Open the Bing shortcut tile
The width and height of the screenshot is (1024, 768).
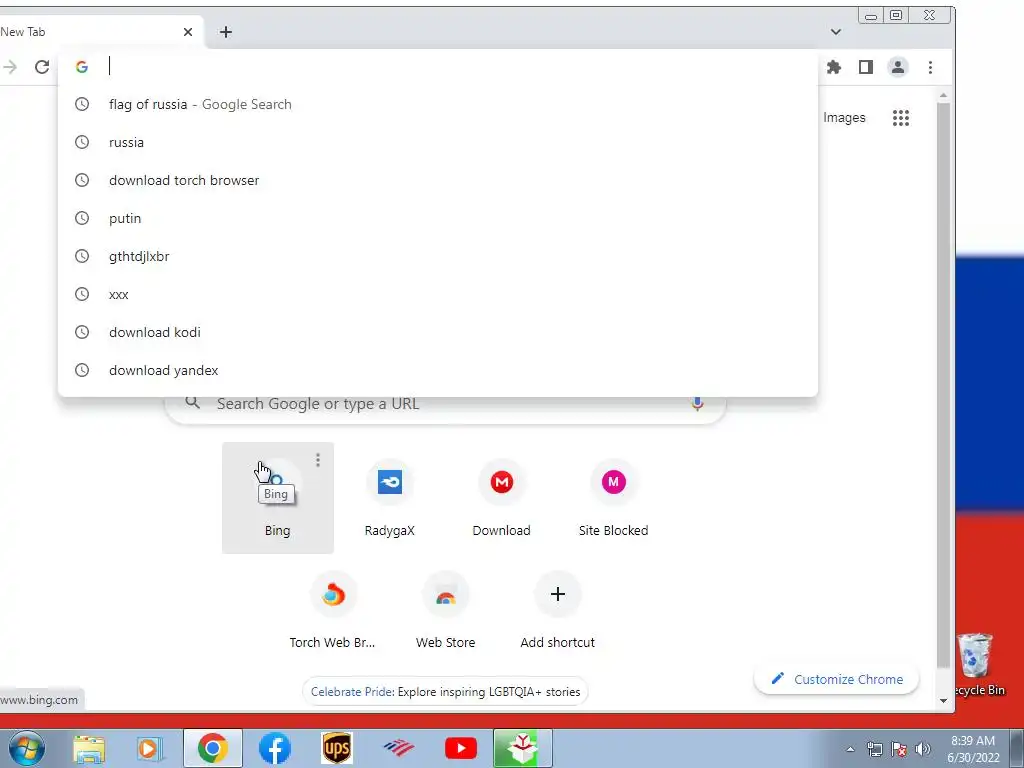coord(278,498)
